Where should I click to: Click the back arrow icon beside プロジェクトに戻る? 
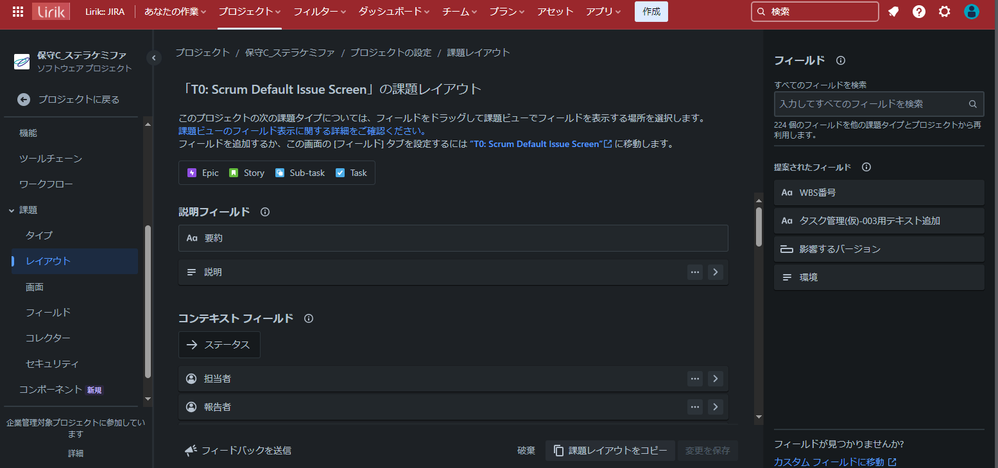(x=24, y=99)
